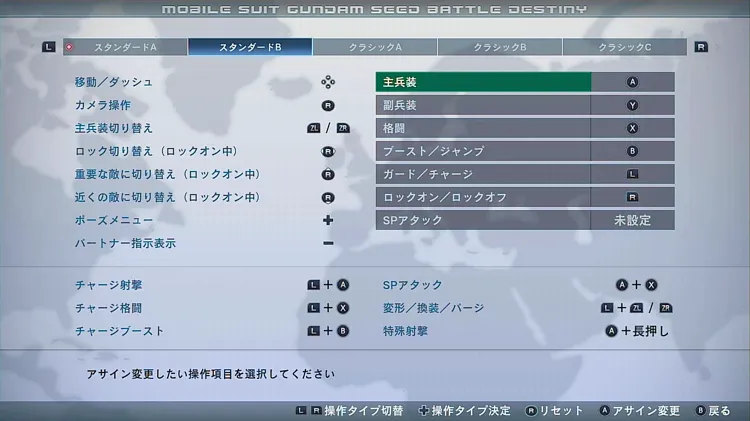Click the movement icon beside 移動／ダッシュ
This screenshot has height=421, width=750.
click(x=328, y=82)
